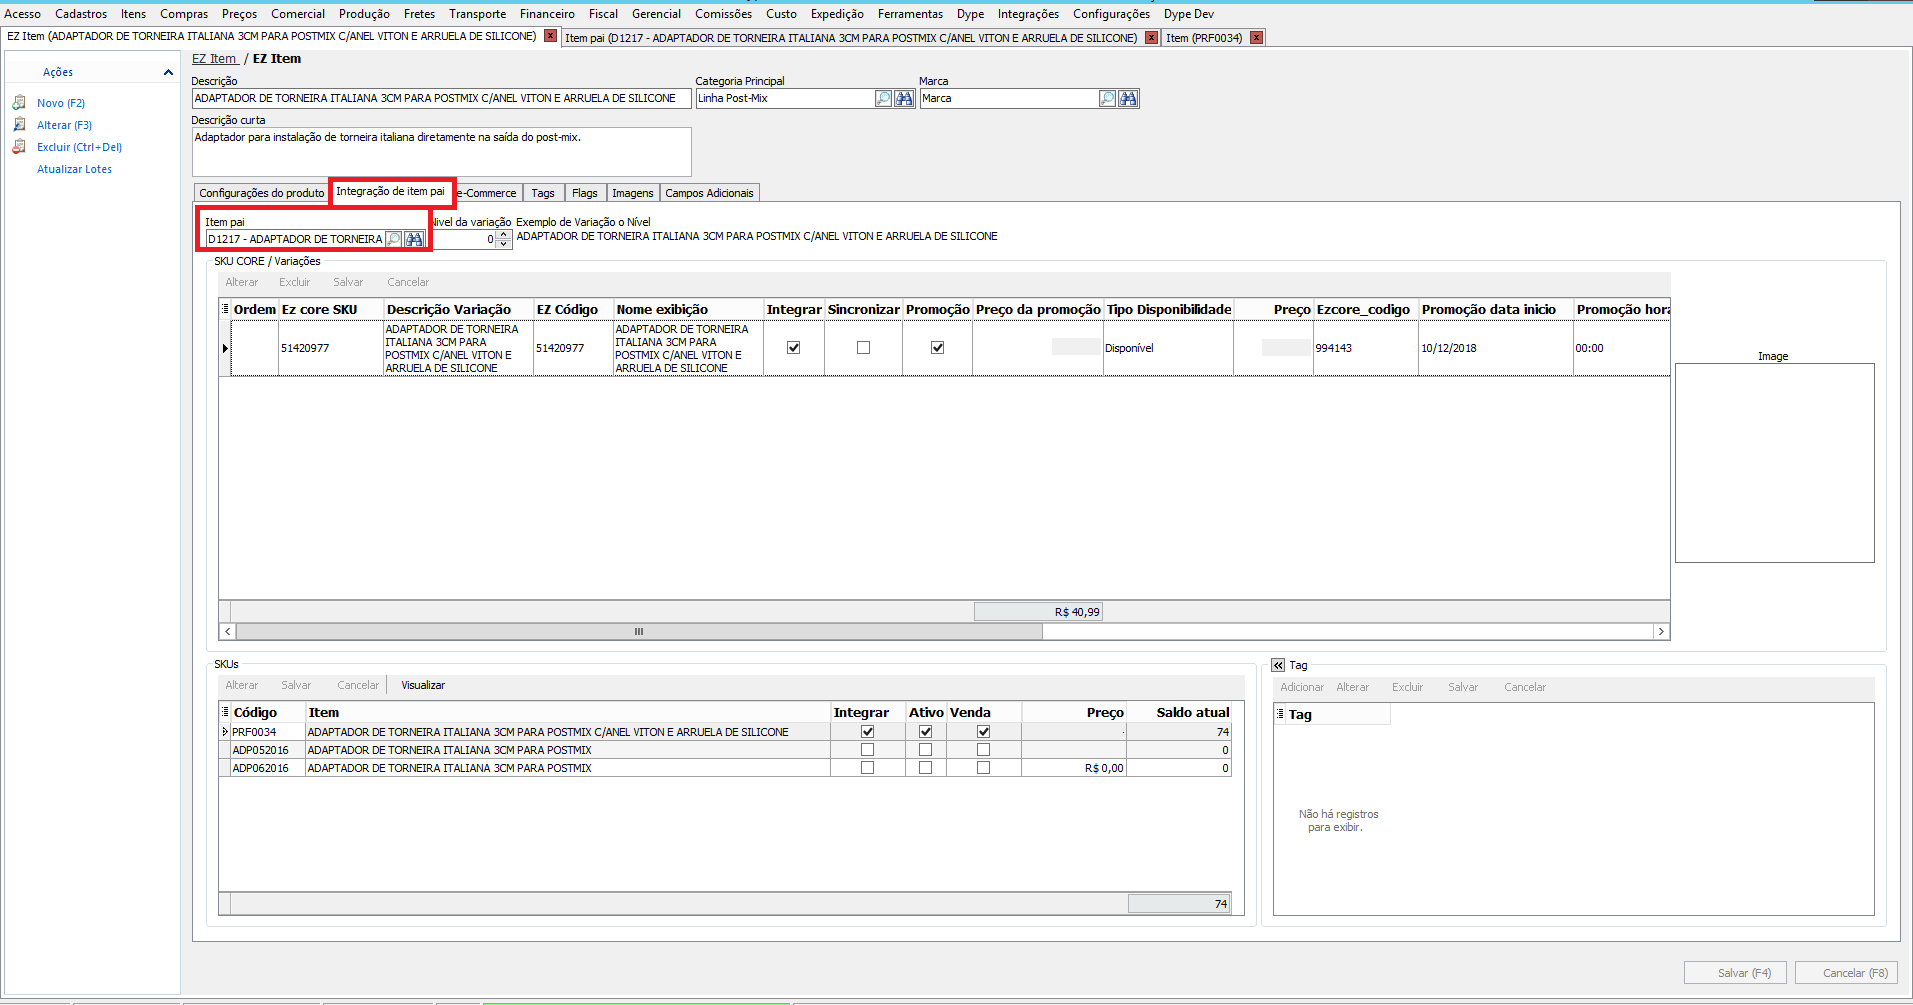
Task: Open the Item pai magnifier lookup
Action: point(394,239)
